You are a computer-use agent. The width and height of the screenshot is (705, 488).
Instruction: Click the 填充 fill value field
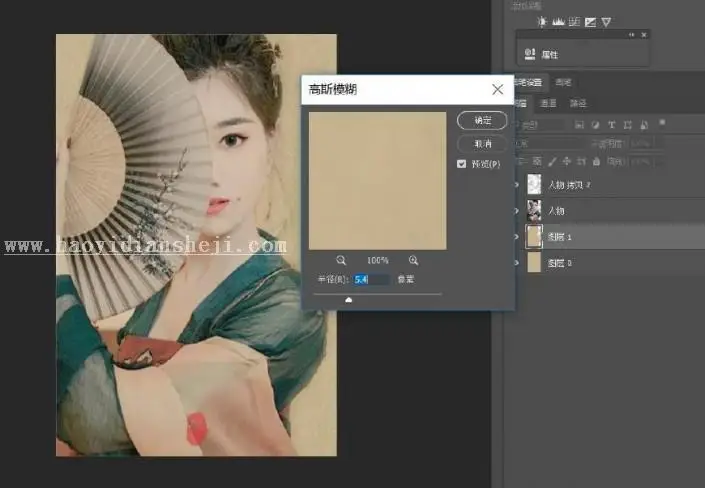(x=640, y=161)
